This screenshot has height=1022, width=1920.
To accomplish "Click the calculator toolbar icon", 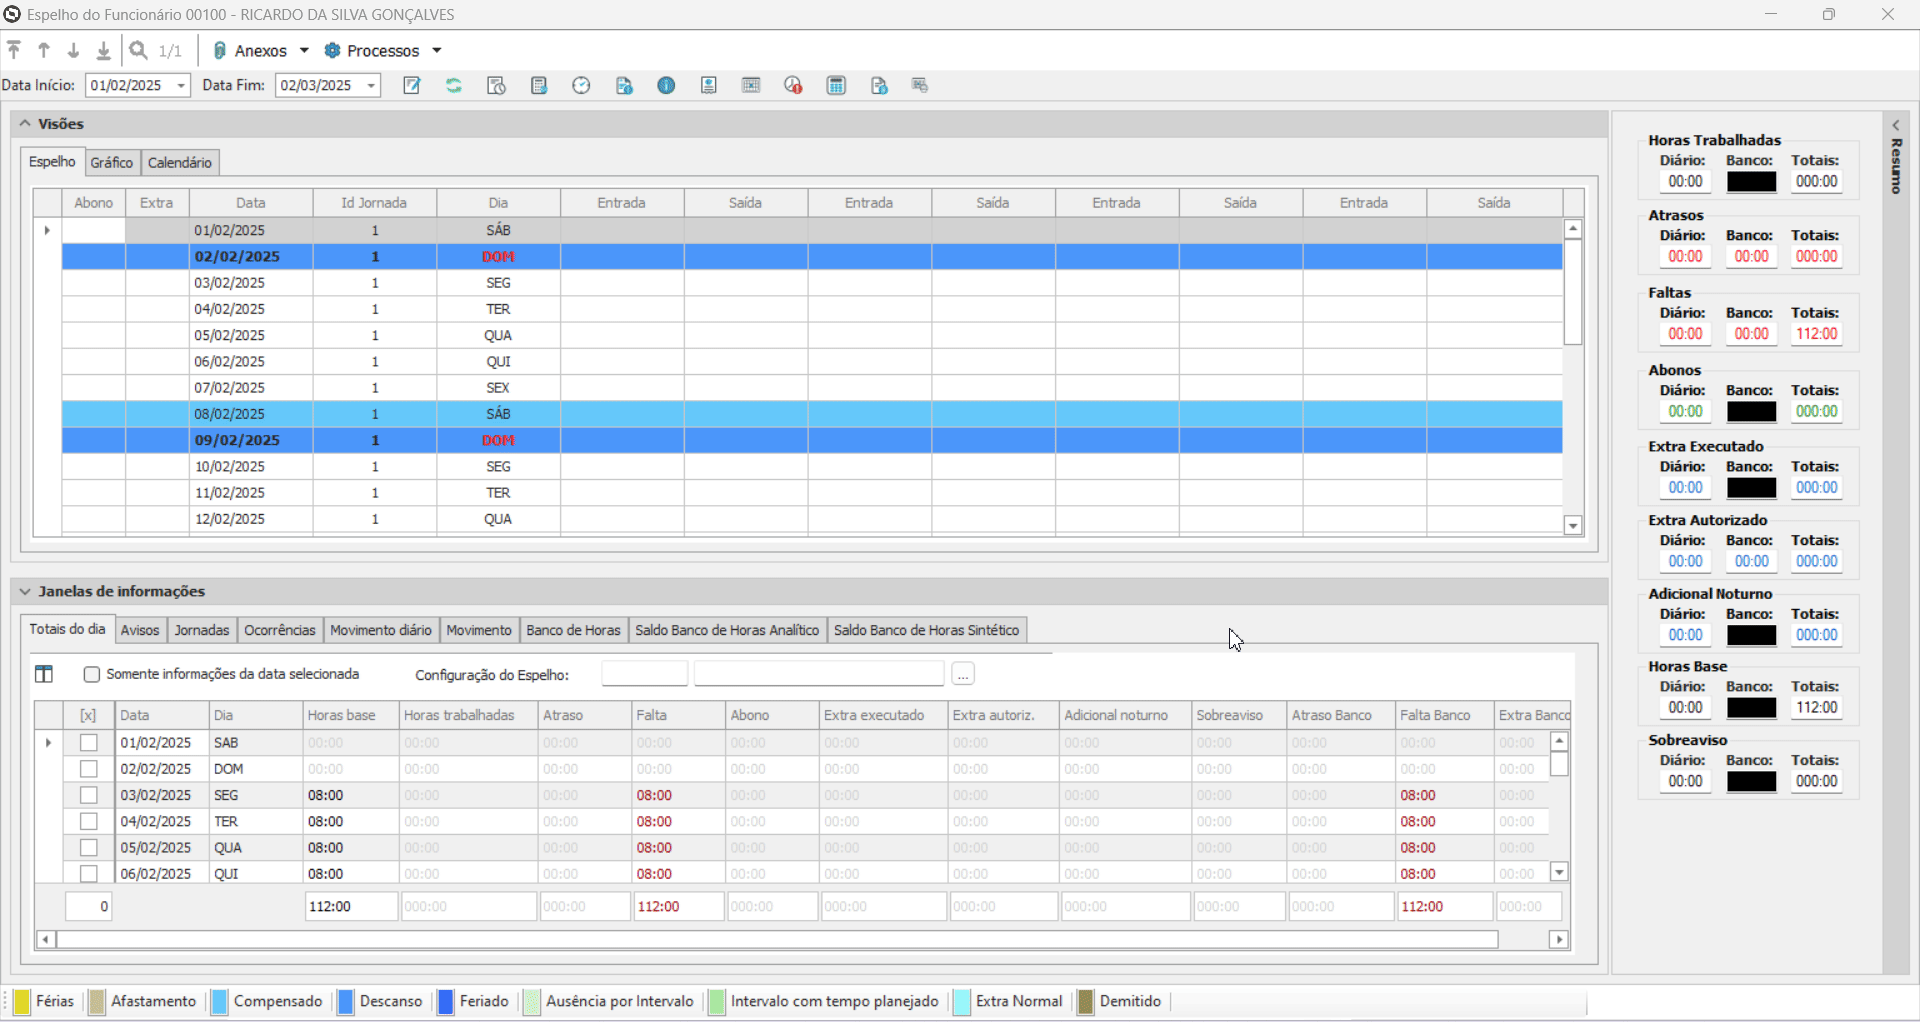I will click(836, 86).
